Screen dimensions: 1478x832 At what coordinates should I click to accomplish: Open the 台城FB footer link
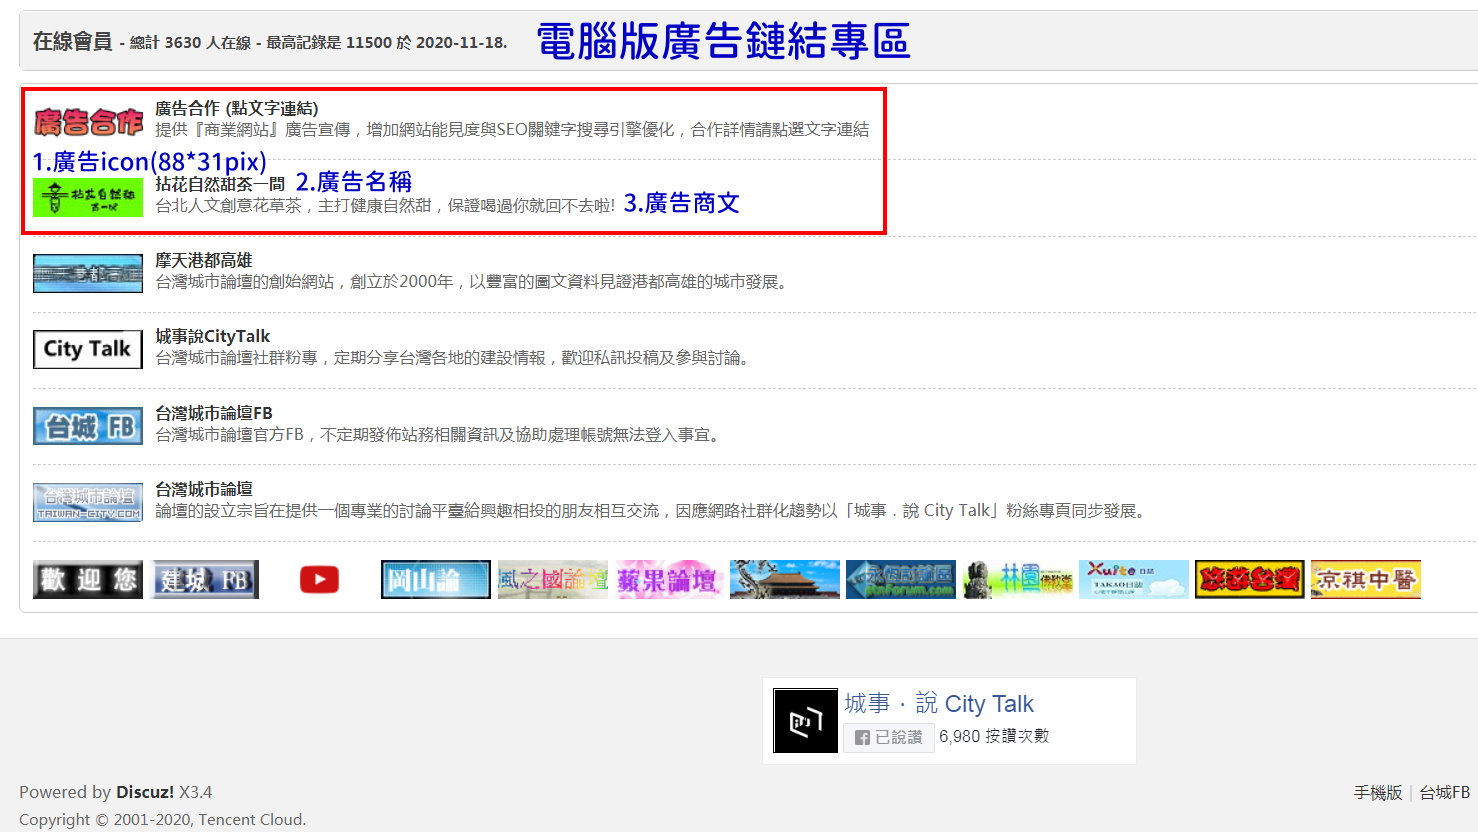click(x=1445, y=792)
